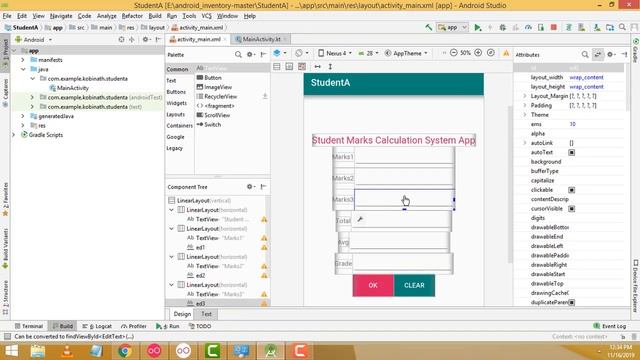Image resolution: width=640 pixels, height=360 pixels.
Task: Open the Terminal tool window
Action: pyautogui.click(x=29, y=326)
